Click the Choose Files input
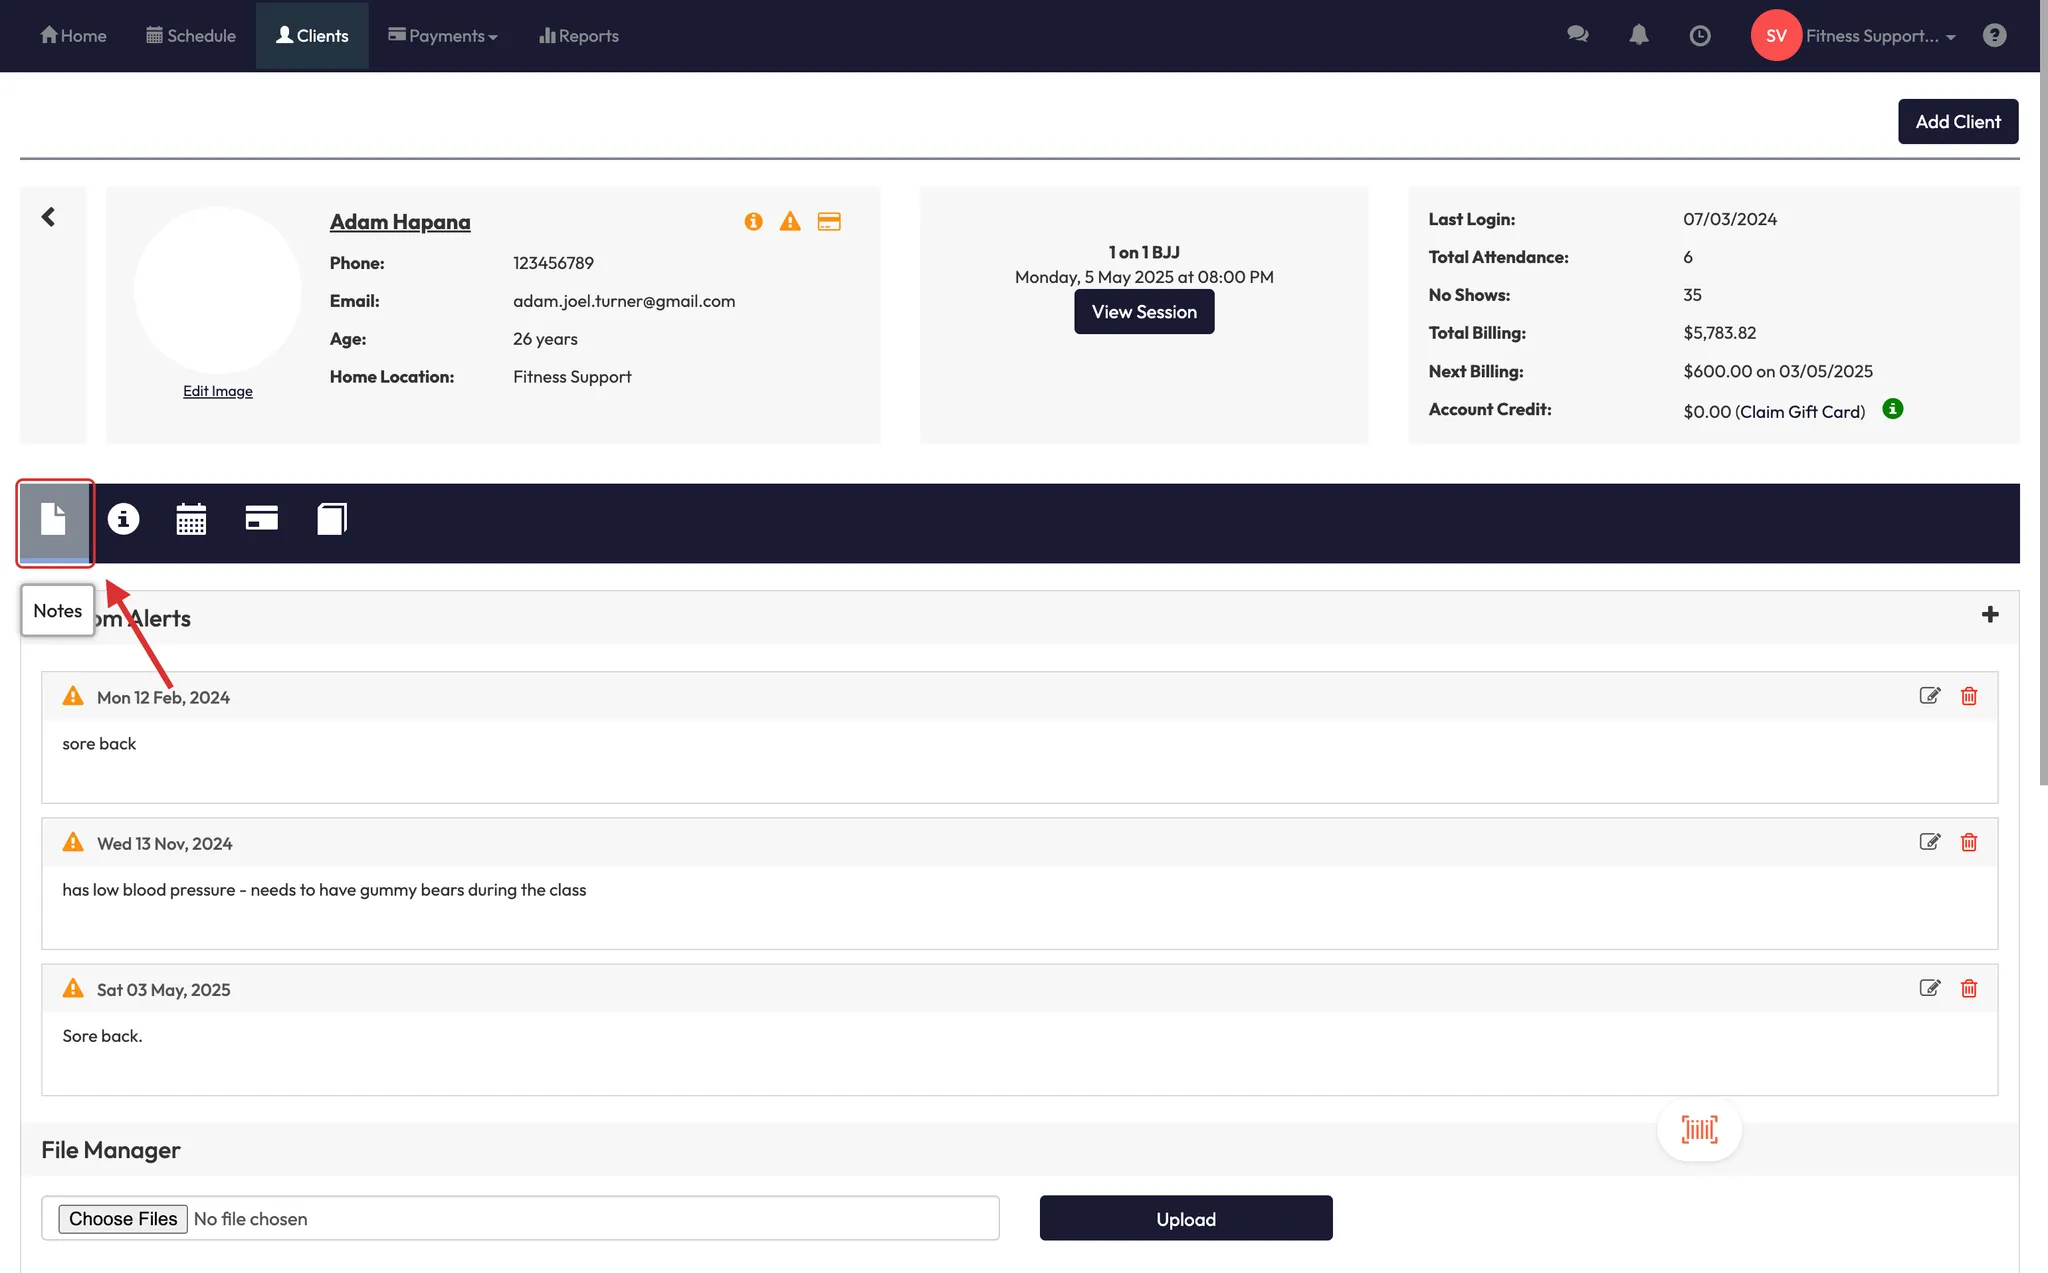2048x1273 pixels. [123, 1218]
